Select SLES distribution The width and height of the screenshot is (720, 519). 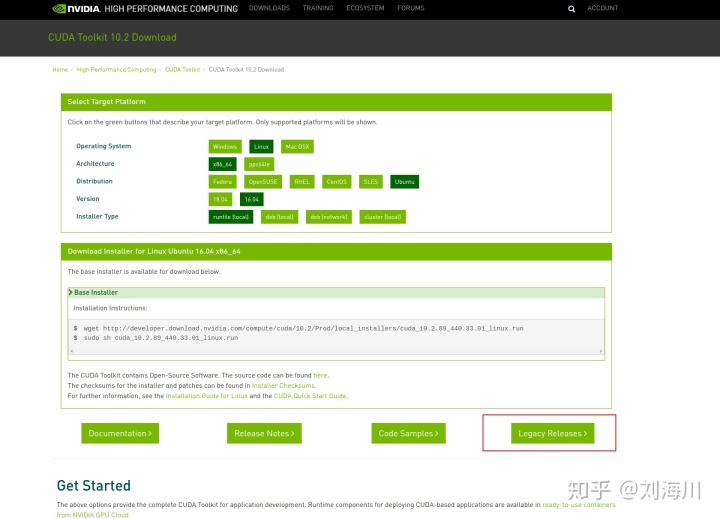tap(371, 182)
